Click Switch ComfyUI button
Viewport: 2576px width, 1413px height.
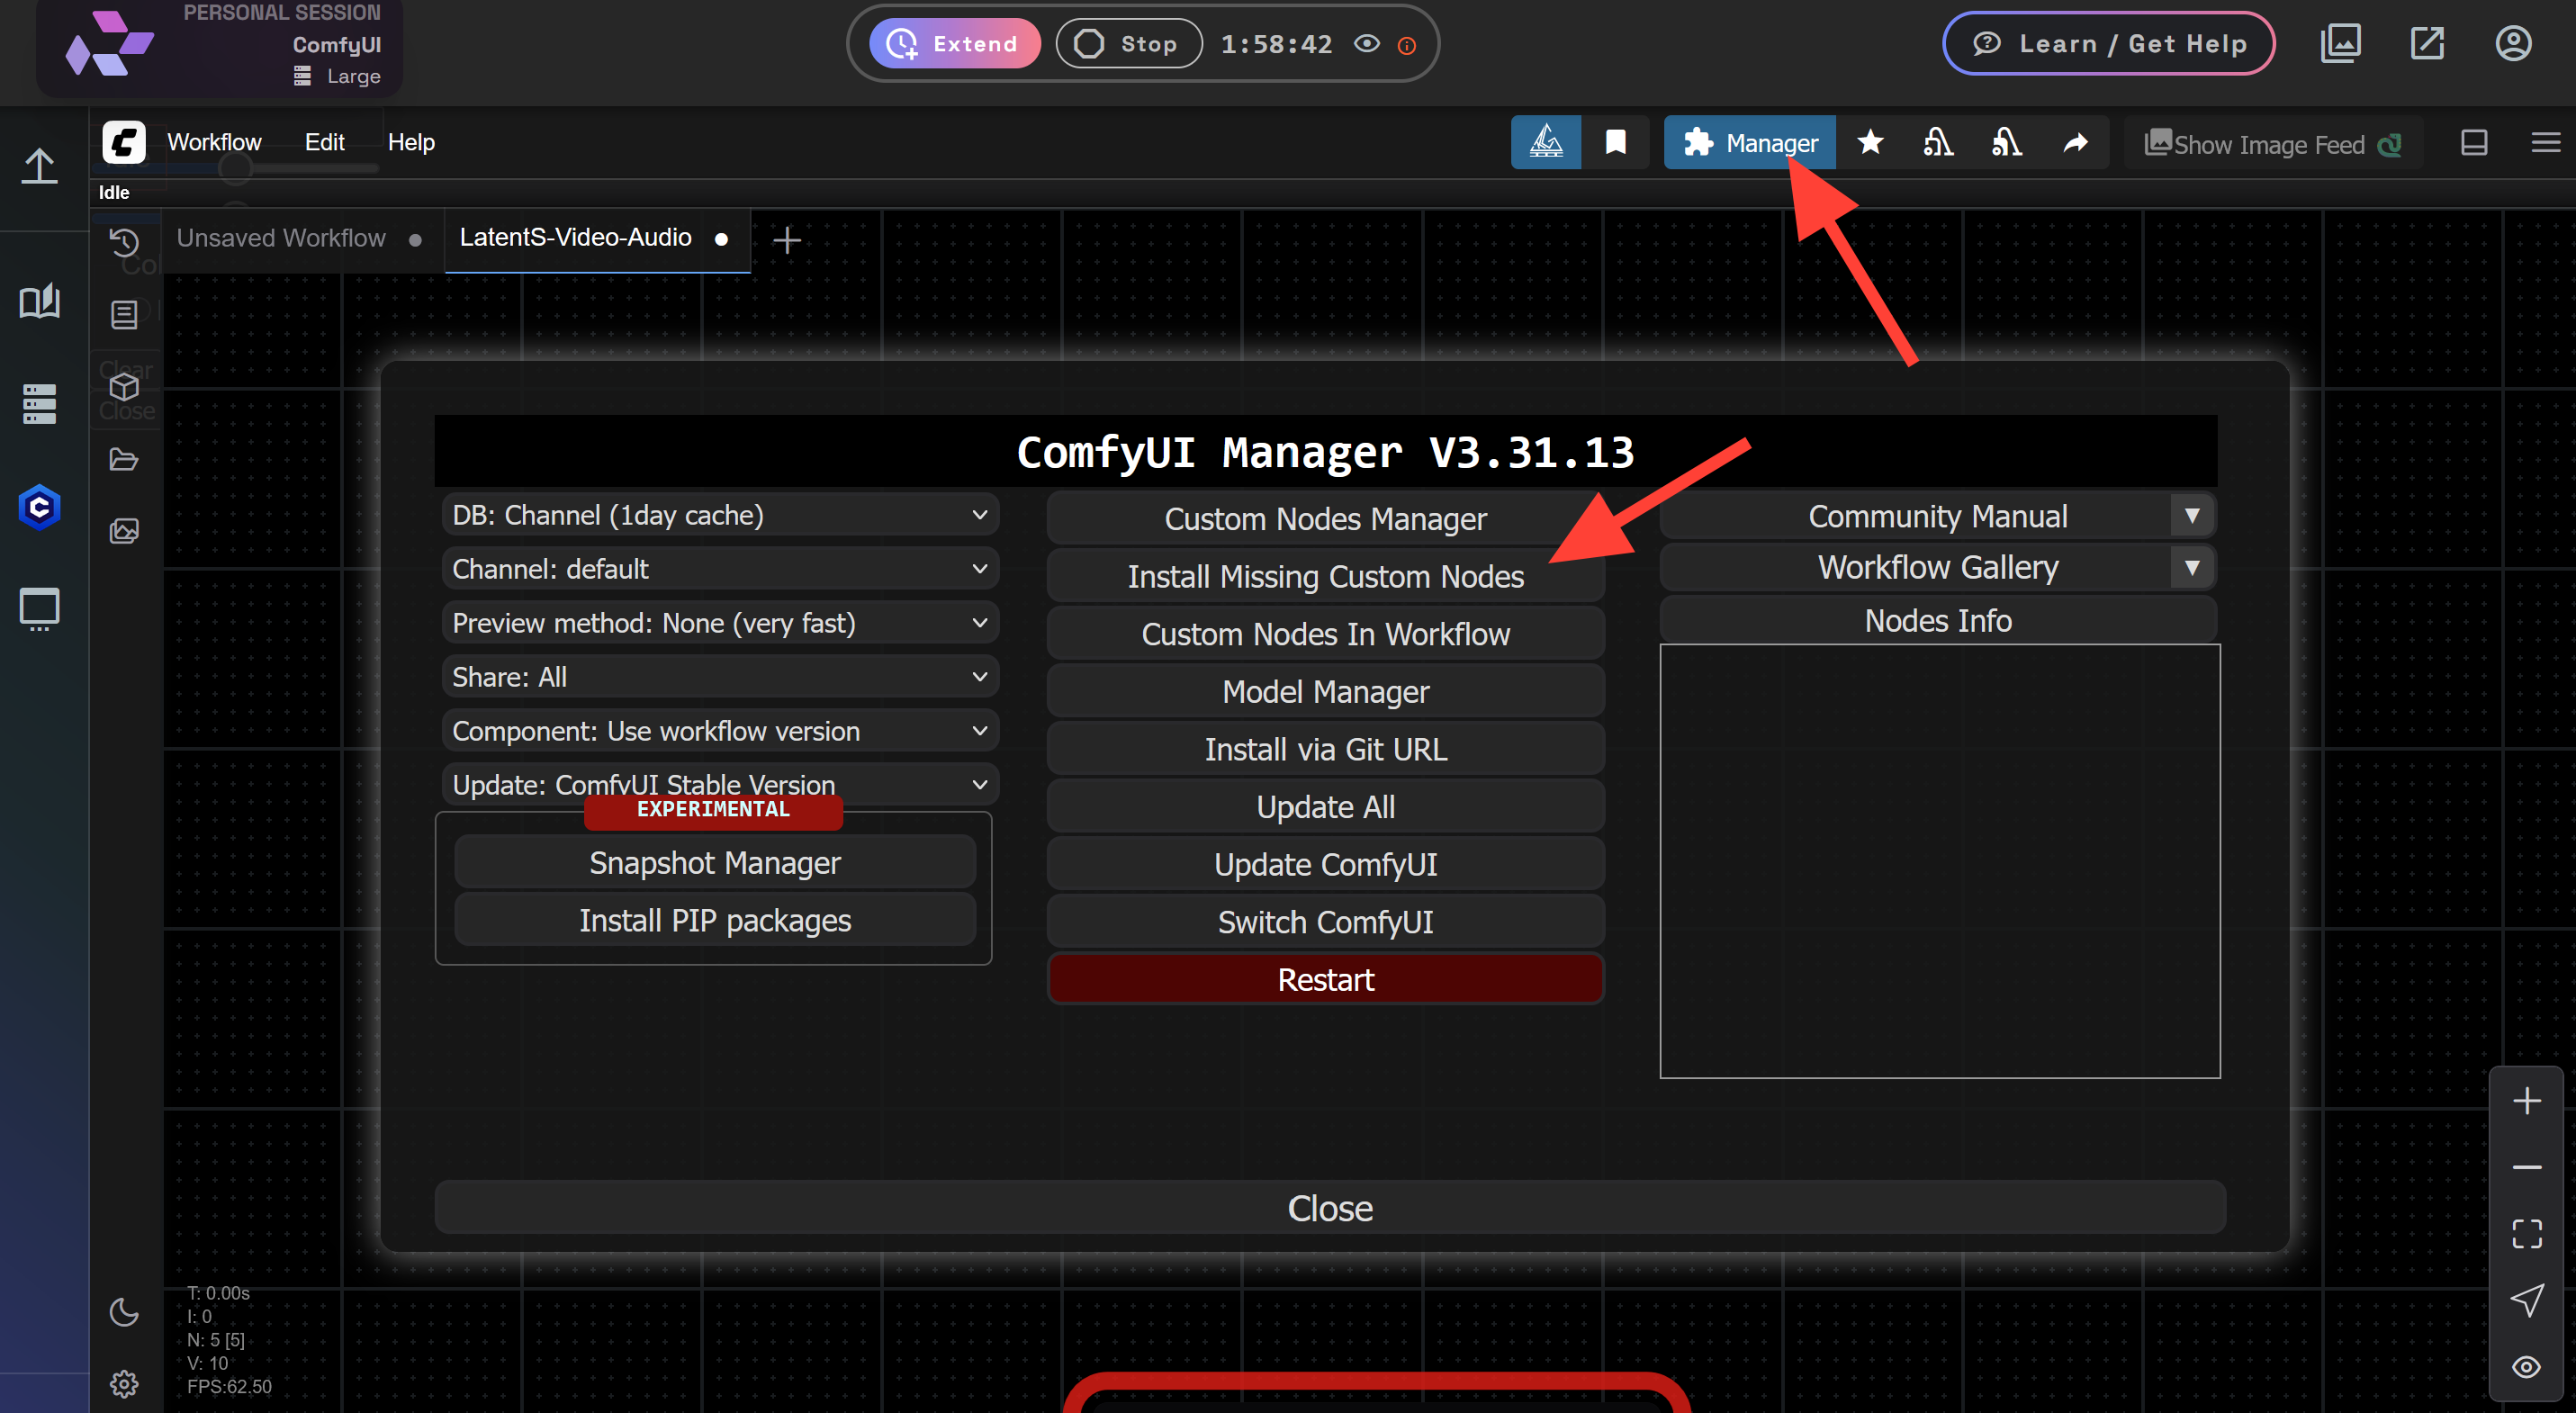[x=1325, y=922]
